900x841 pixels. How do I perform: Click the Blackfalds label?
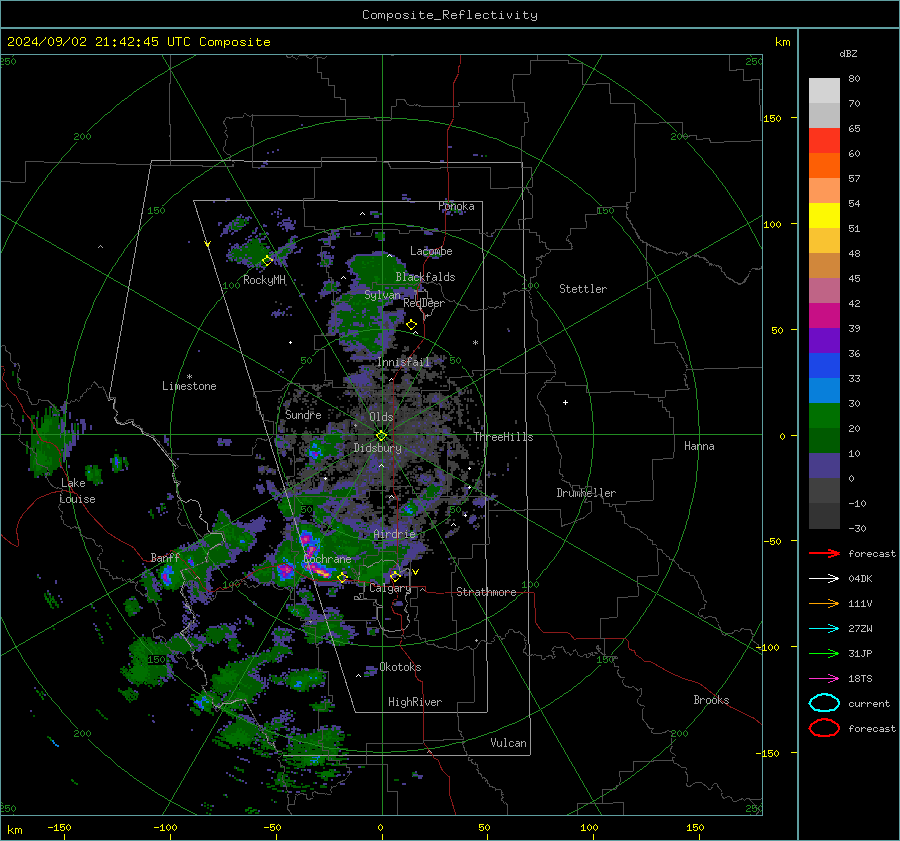425,277
